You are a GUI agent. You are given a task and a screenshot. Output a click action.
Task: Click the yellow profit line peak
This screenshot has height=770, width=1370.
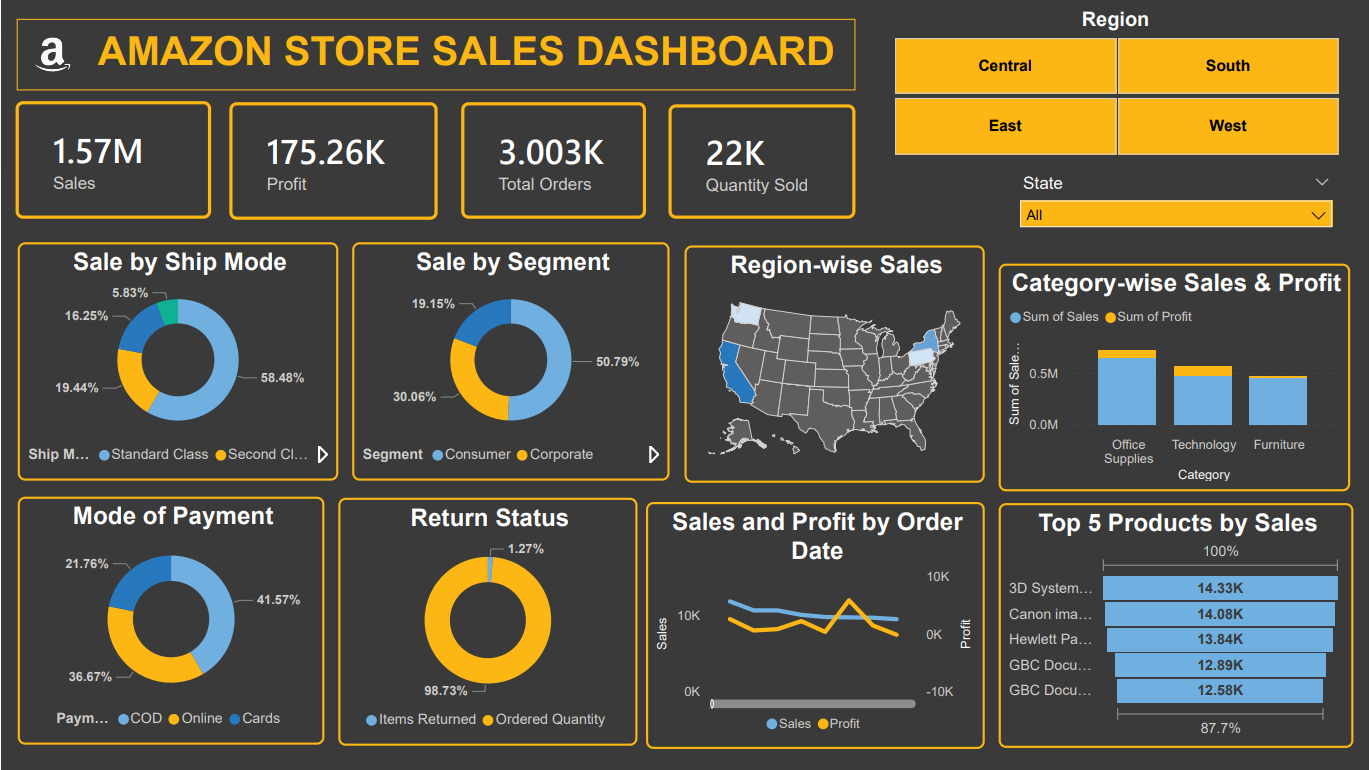click(x=849, y=601)
